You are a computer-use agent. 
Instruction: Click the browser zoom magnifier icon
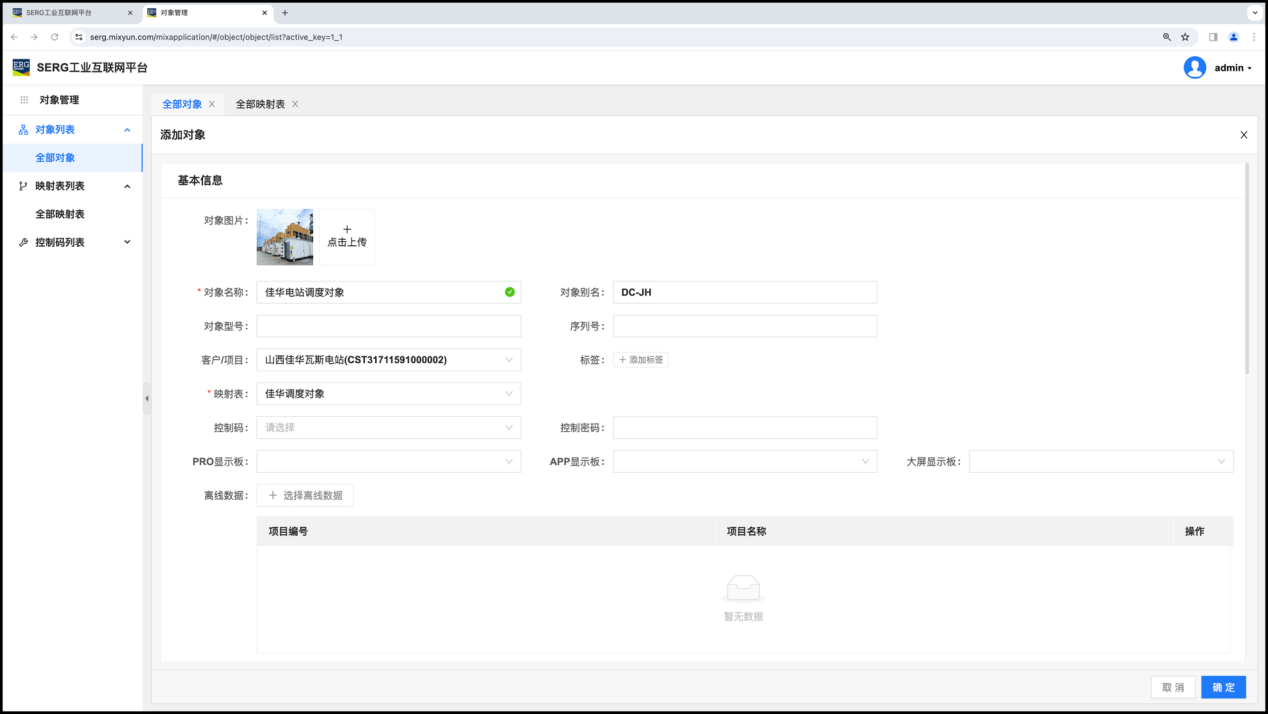(x=1166, y=37)
